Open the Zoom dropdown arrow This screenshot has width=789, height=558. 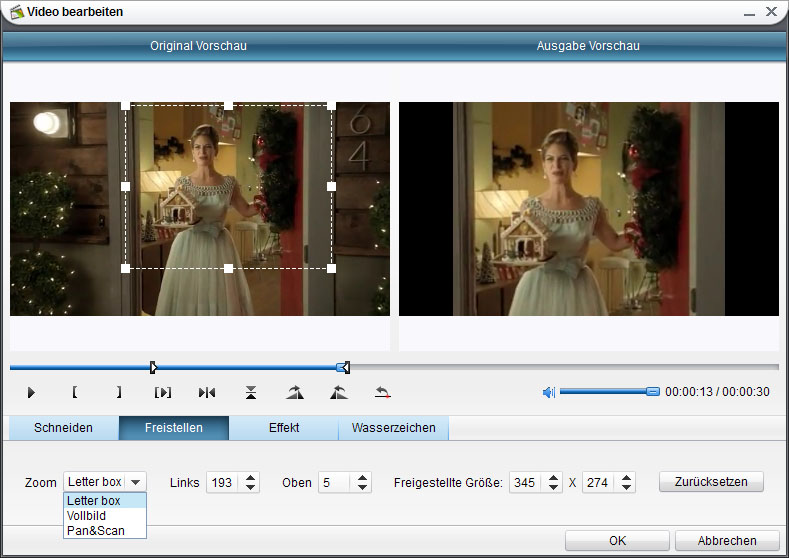click(136, 482)
